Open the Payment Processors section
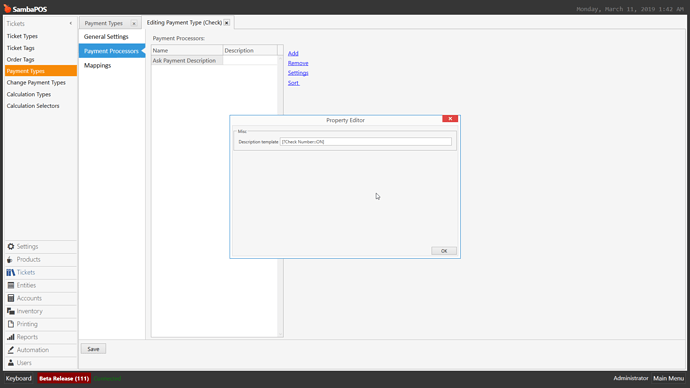Viewport: 690px width, 388px height. [112, 51]
